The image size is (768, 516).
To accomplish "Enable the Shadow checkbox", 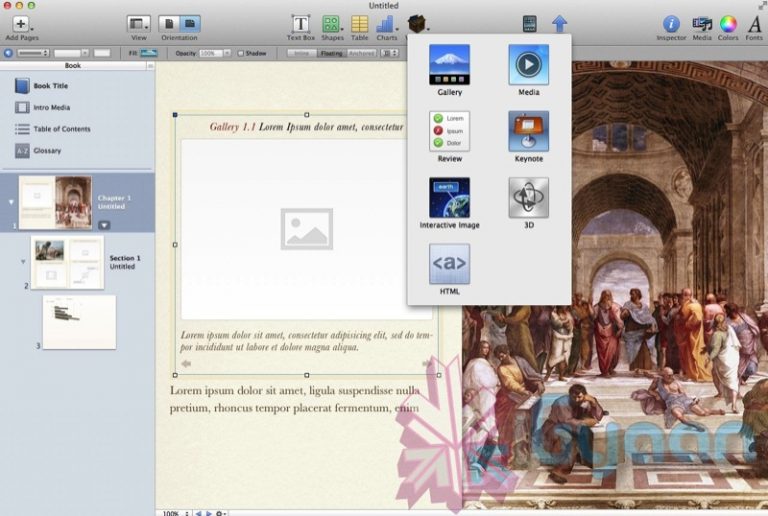I will 241,53.
